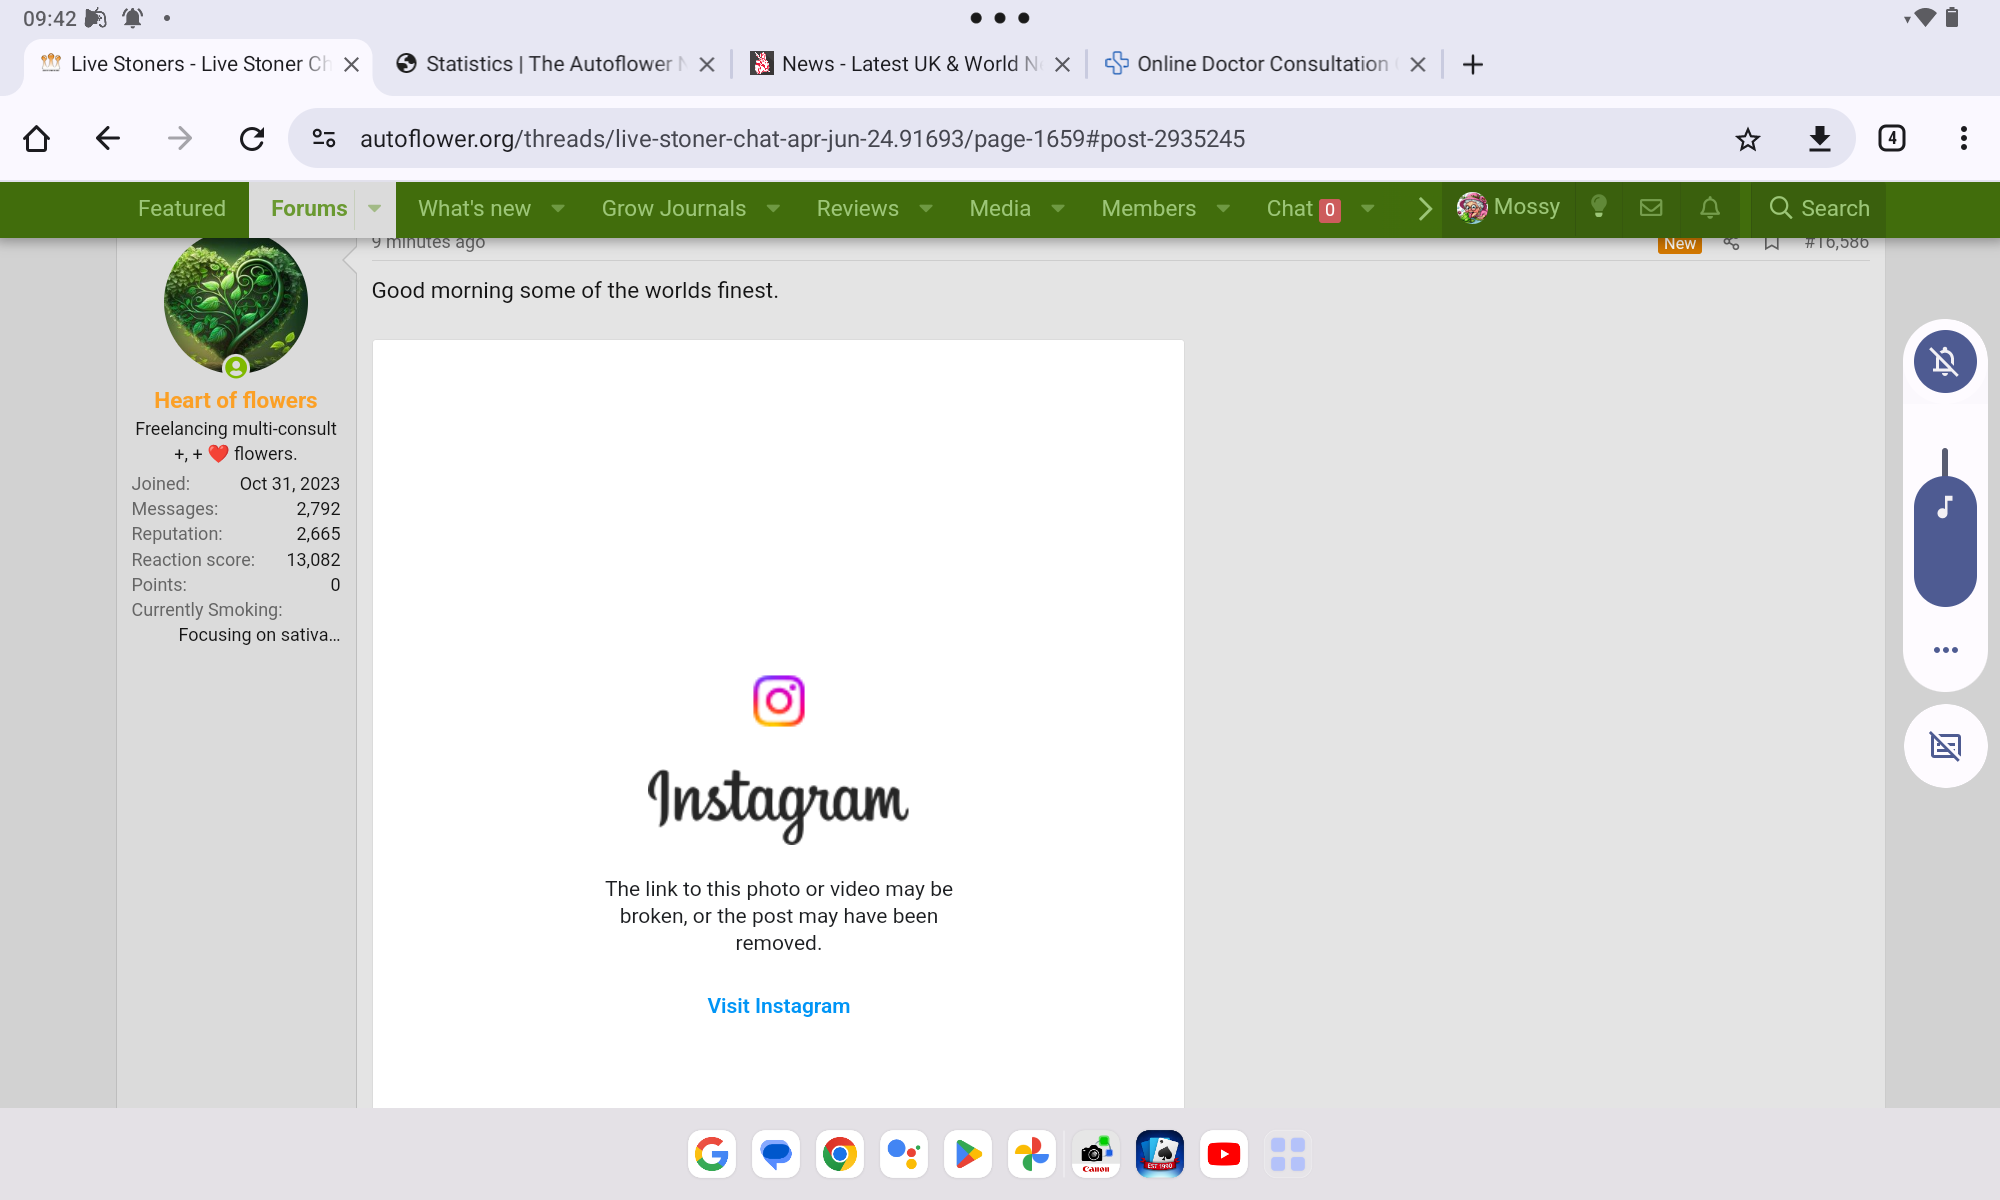Expand the Forums dropdown arrow
Screen dimensions: 2000x1200
pos(374,208)
